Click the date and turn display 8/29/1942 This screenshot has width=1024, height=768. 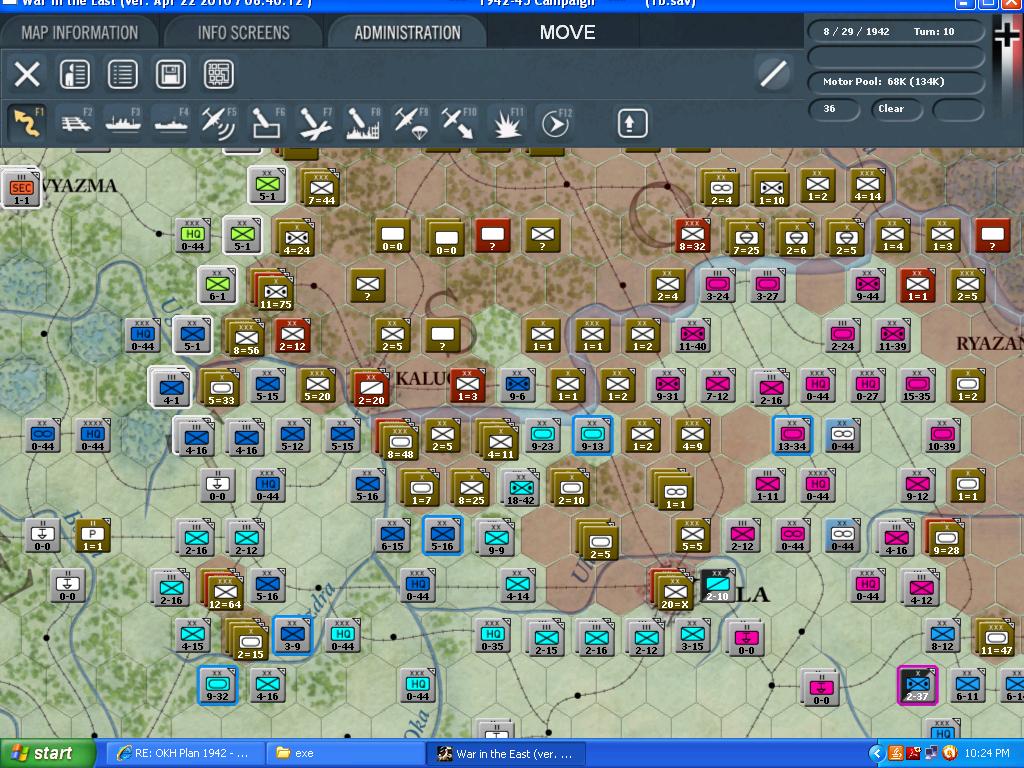coord(895,31)
